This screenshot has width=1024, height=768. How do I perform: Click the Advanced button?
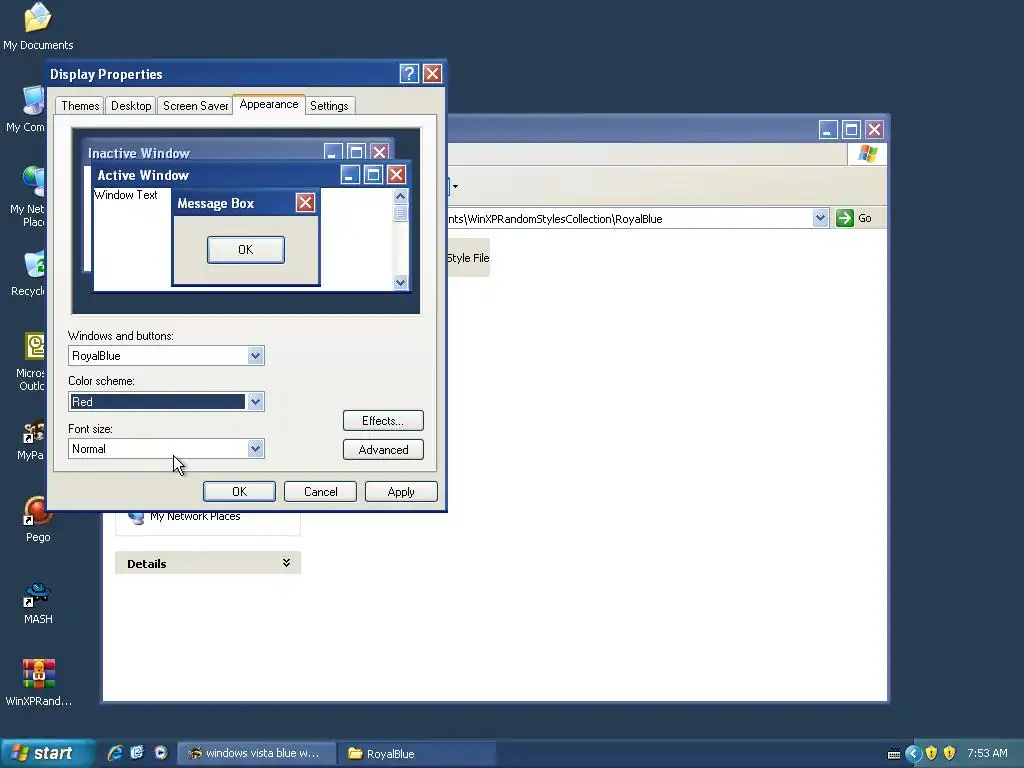coord(383,449)
